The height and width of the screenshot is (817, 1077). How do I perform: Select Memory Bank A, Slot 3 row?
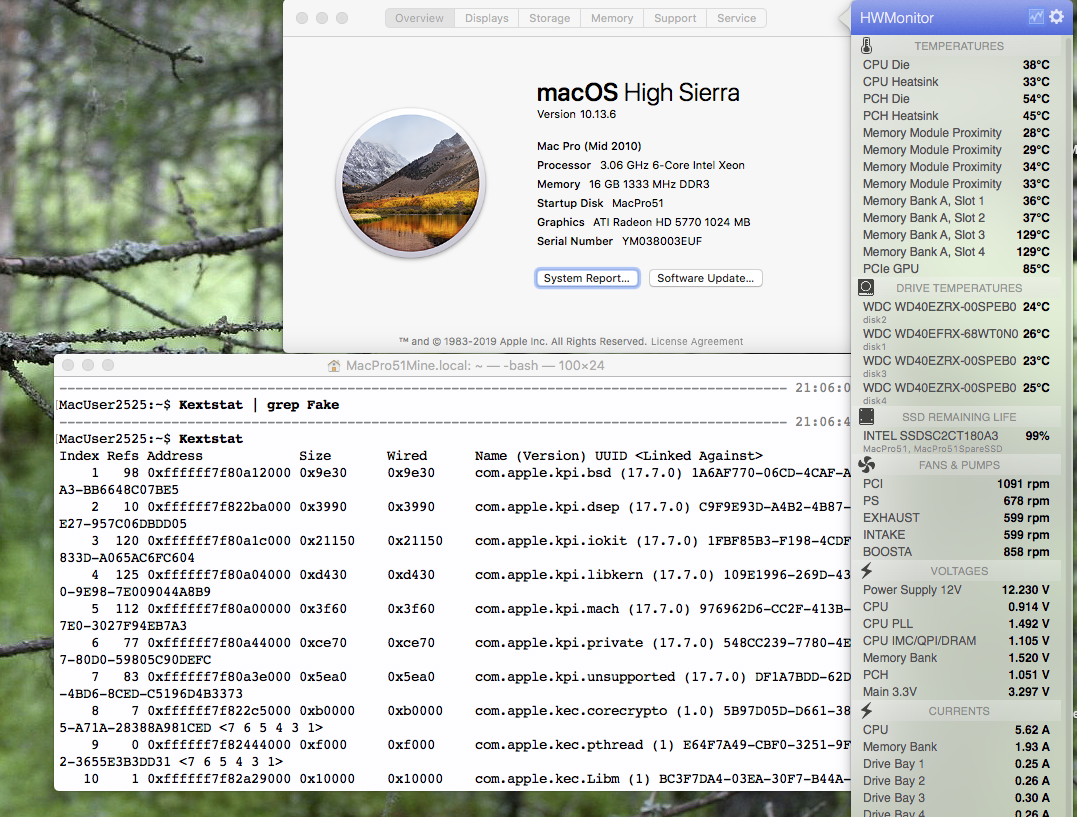pyautogui.click(x=956, y=235)
